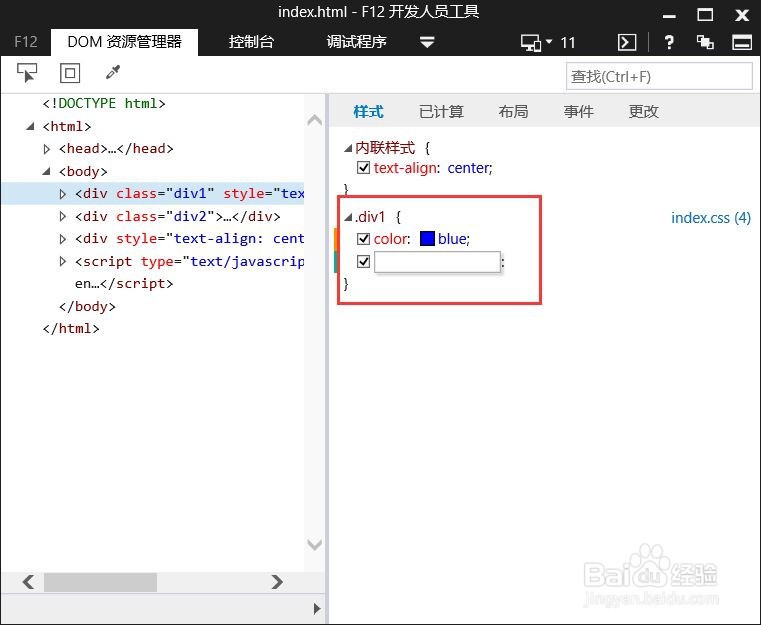Expand the script type="text/javascript" node

[x=63, y=262]
